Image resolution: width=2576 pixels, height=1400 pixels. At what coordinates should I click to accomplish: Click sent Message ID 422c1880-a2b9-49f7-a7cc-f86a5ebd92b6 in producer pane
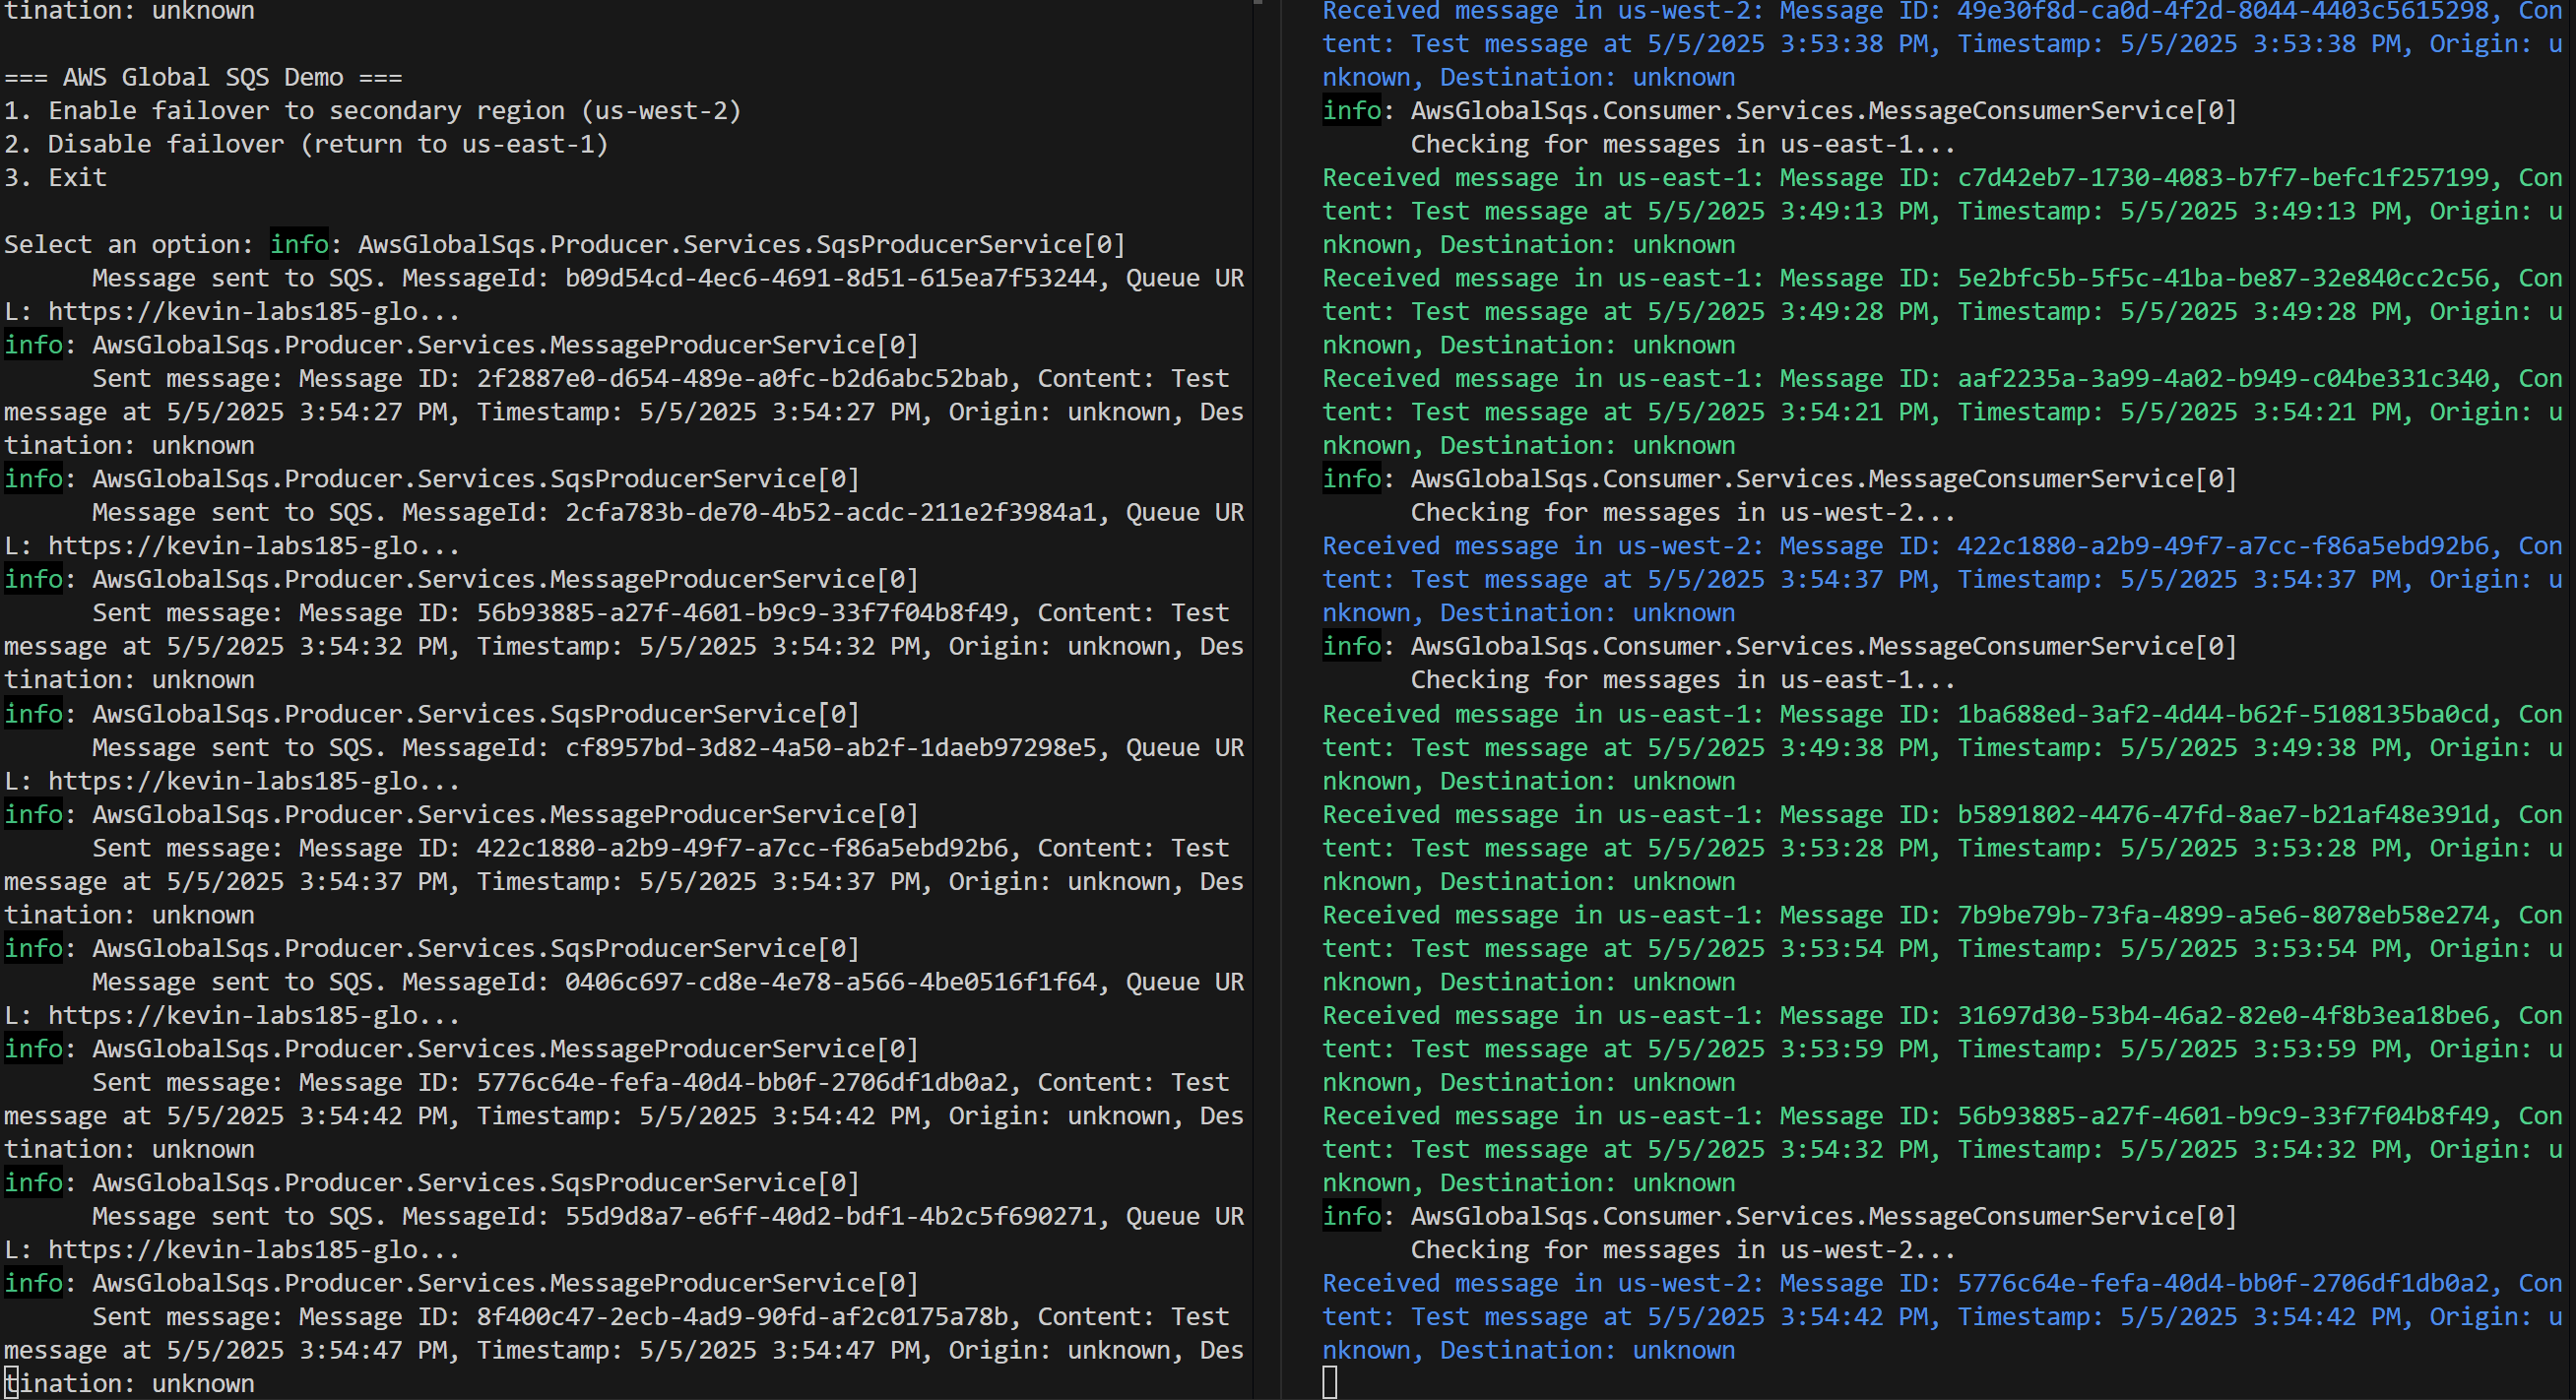pos(741,848)
